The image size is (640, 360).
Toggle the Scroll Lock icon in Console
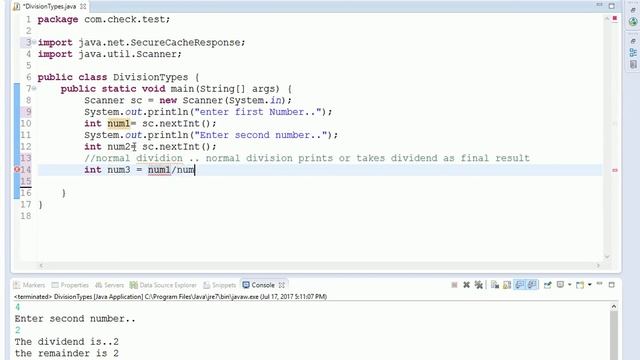507,285
